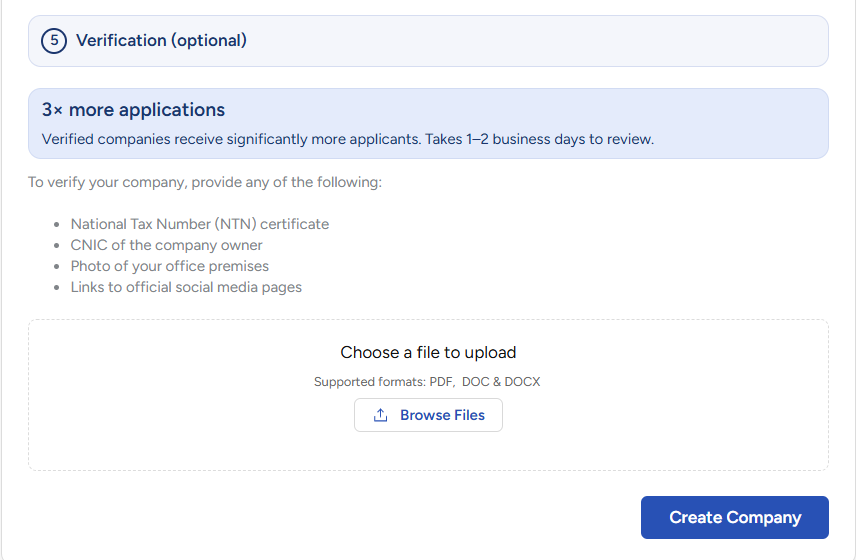856x560 pixels.
Task: Click the 'Supported formats' hint text
Action: pyautogui.click(x=427, y=382)
